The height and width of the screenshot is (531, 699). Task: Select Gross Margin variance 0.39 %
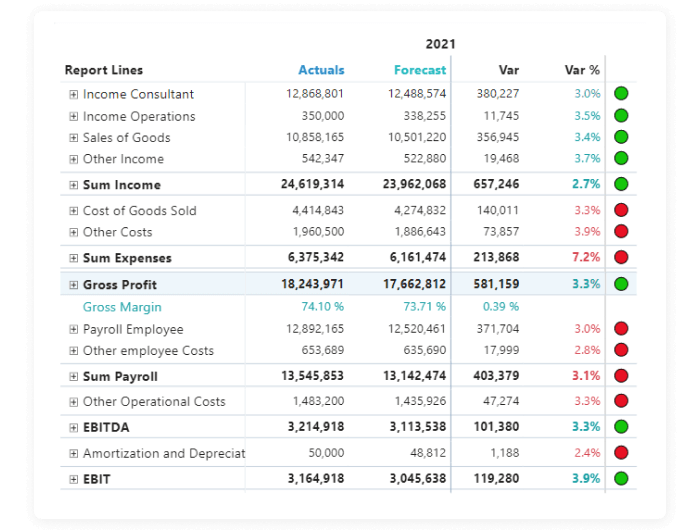pos(501,307)
